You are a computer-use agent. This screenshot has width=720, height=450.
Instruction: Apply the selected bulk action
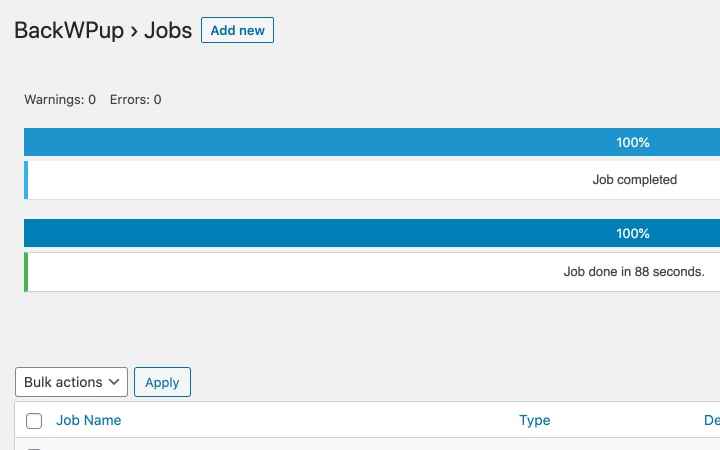[162, 382]
